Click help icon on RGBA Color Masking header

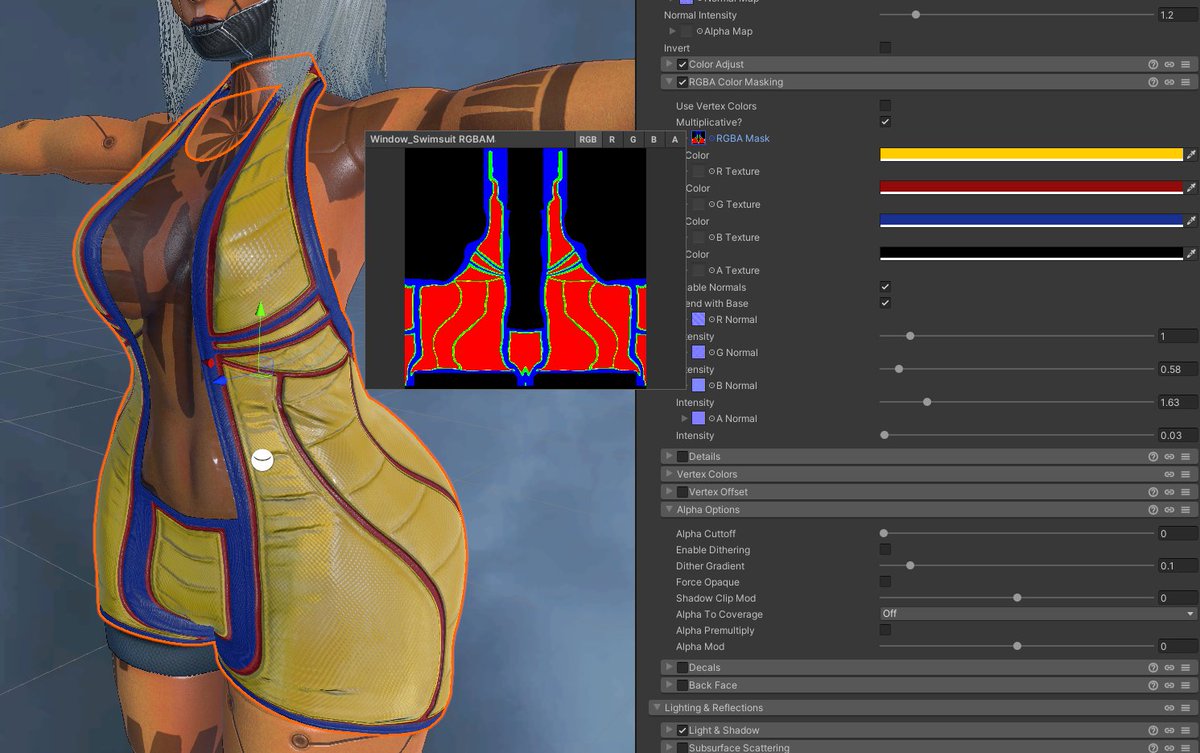(x=1153, y=82)
